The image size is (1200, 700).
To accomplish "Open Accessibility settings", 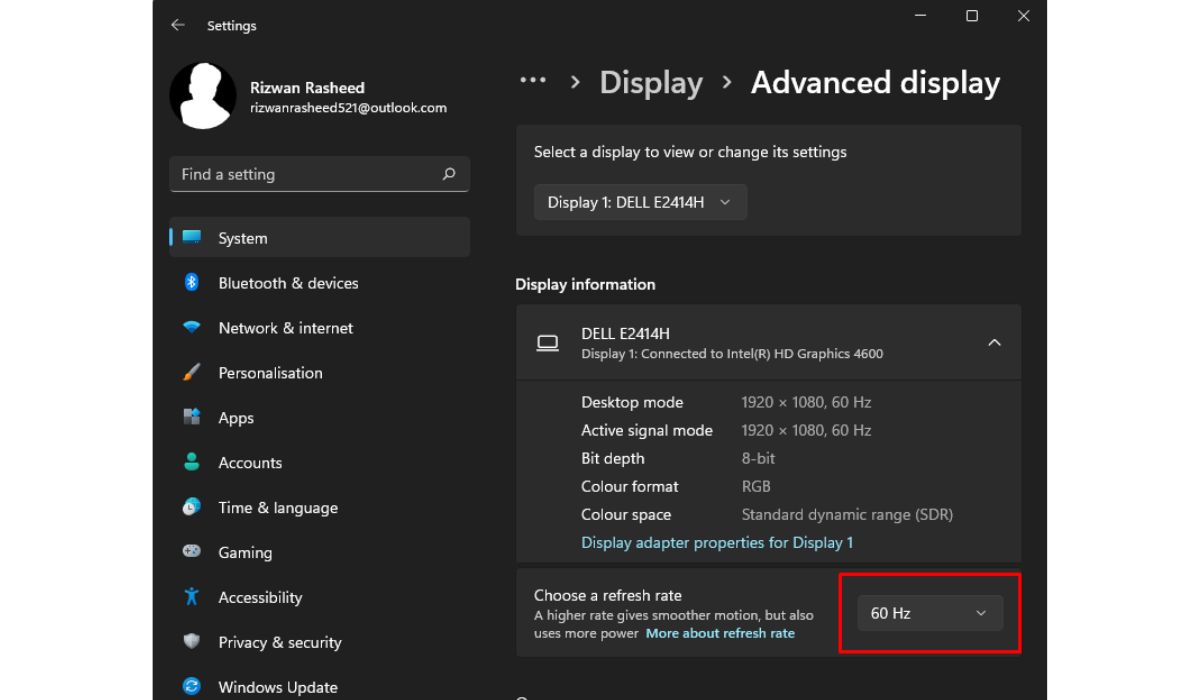I will click(x=320, y=598).
